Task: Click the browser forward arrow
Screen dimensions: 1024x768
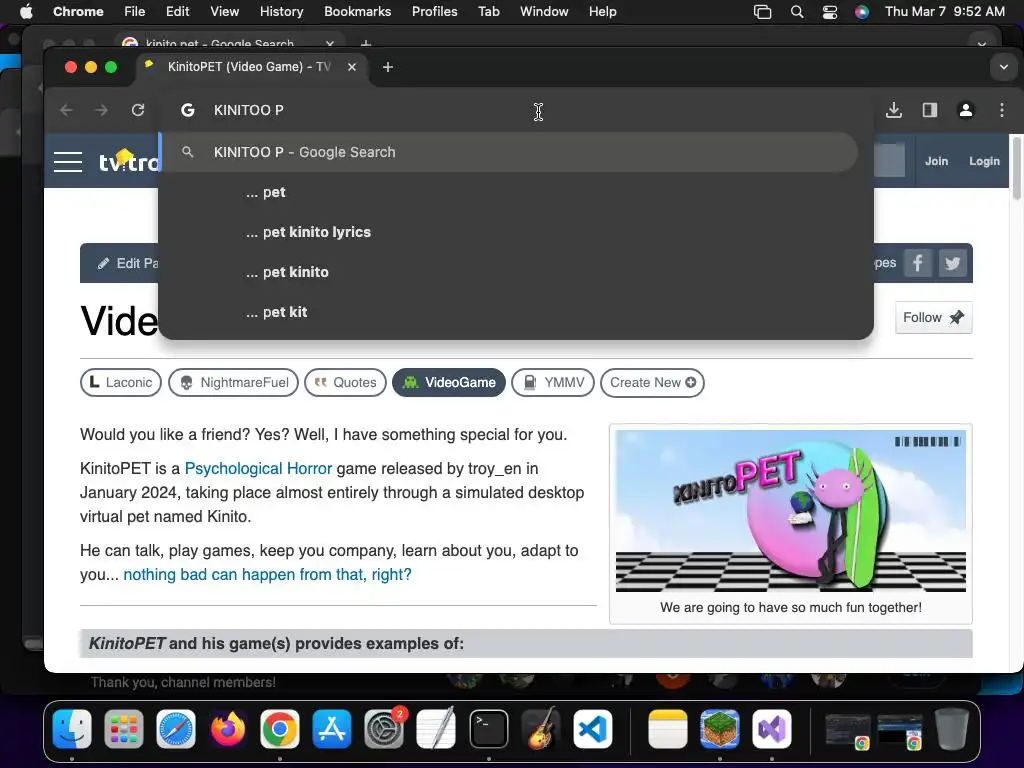Action: pyautogui.click(x=101, y=110)
